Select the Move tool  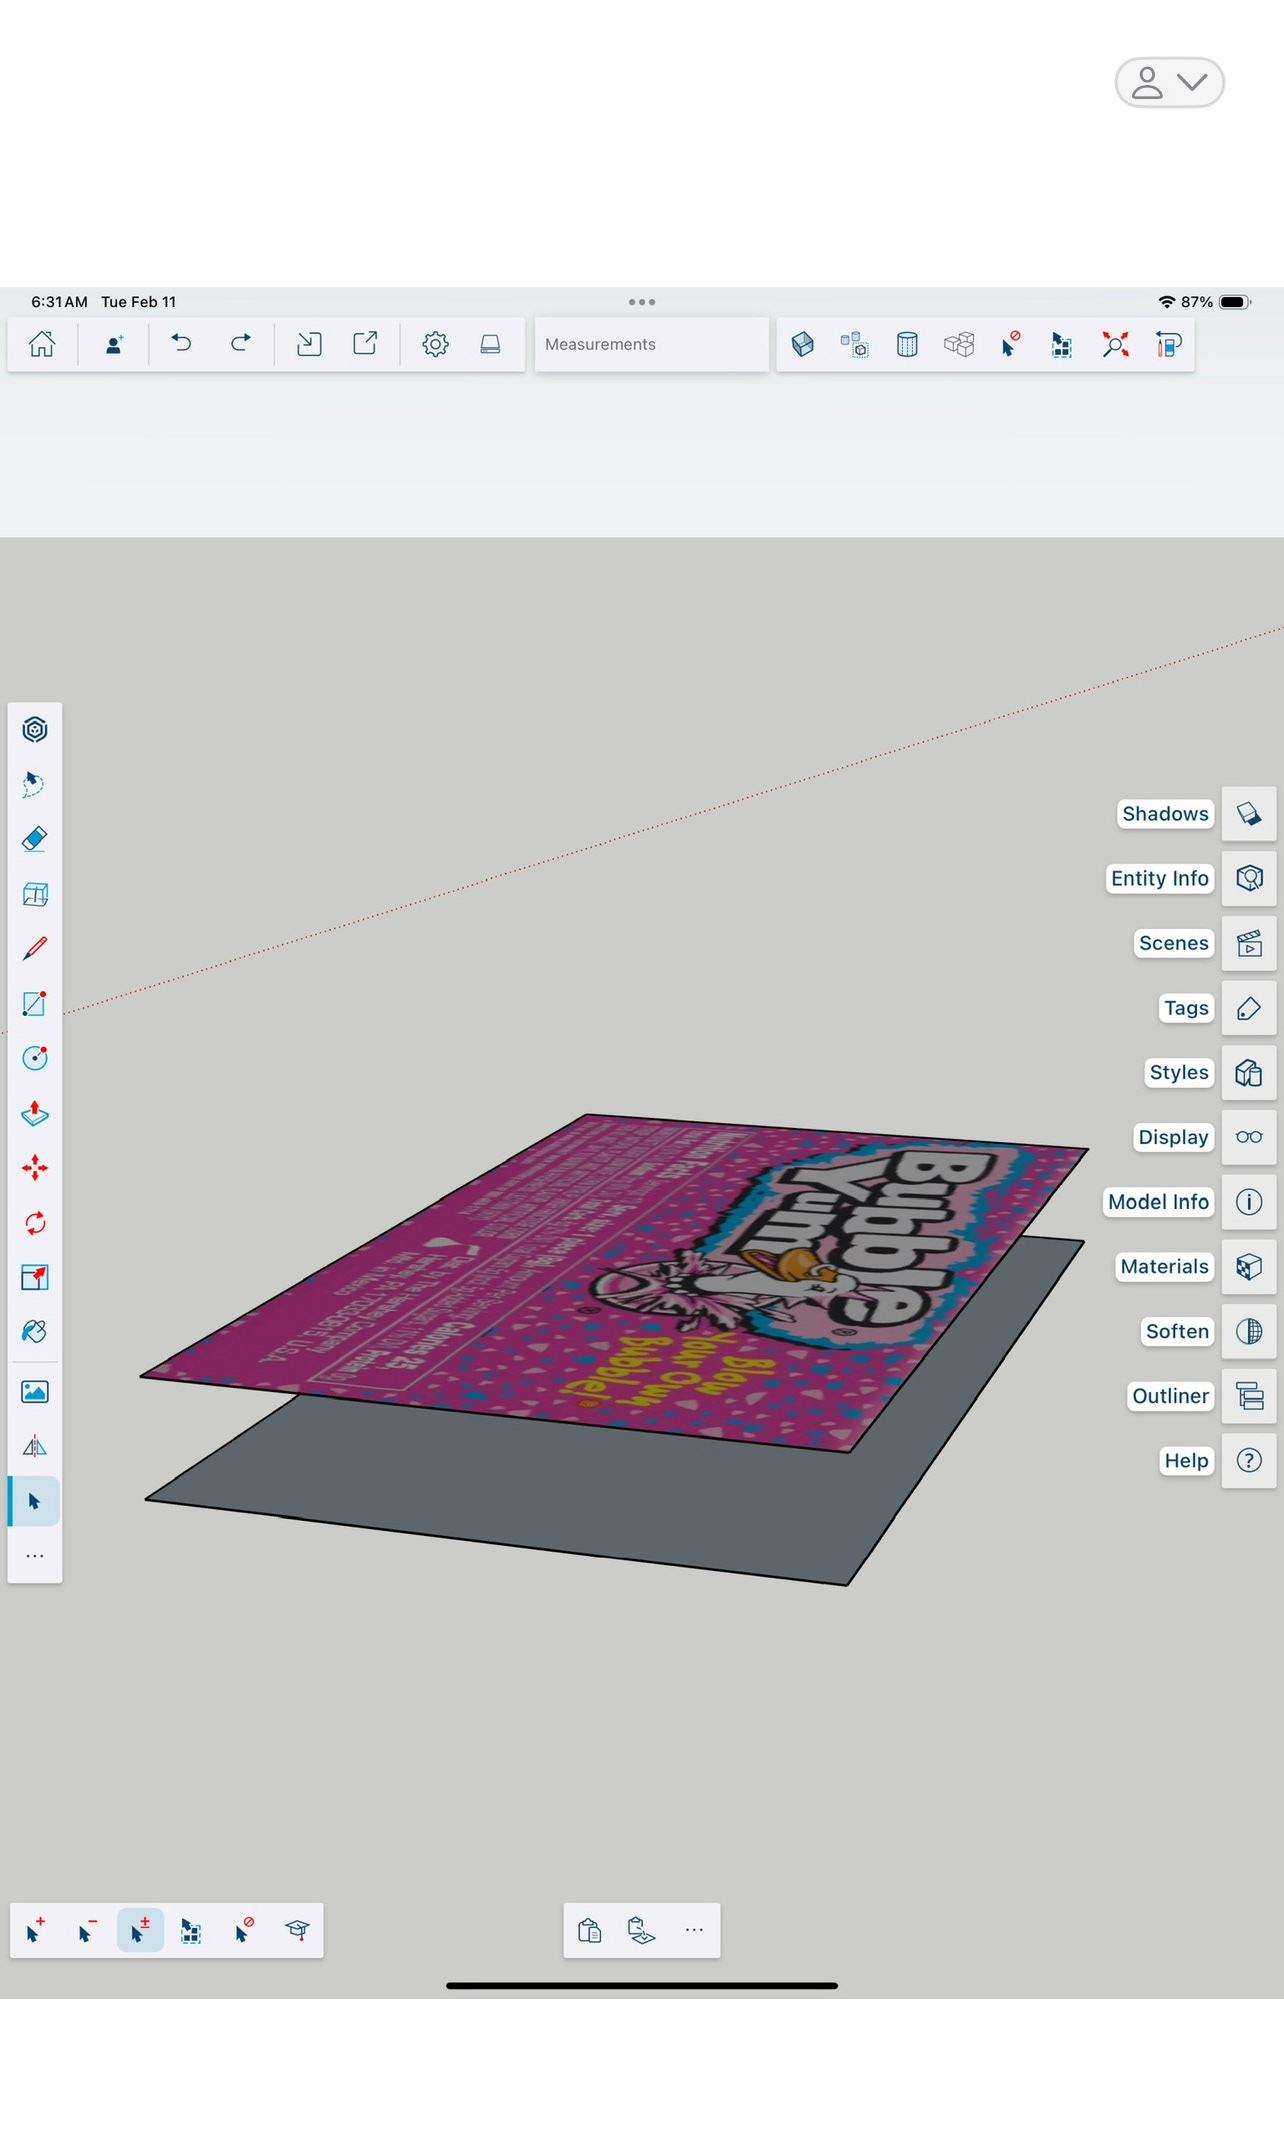pyautogui.click(x=35, y=1168)
